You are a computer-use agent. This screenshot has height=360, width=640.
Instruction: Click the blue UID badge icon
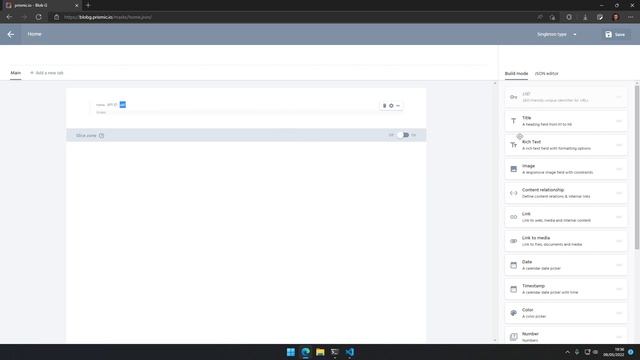pyautogui.click(x=122, y=104)
